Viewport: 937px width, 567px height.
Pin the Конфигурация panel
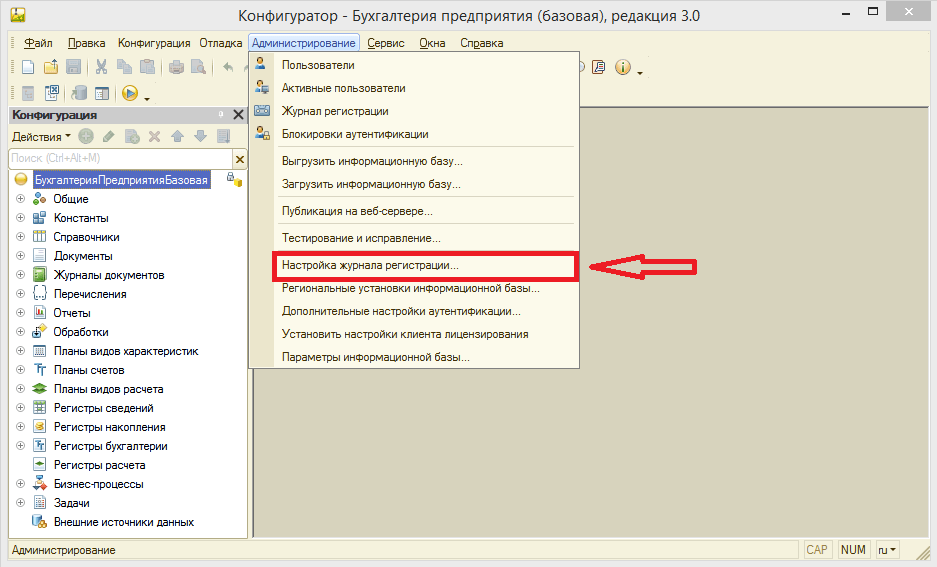(x=222, y=115)
